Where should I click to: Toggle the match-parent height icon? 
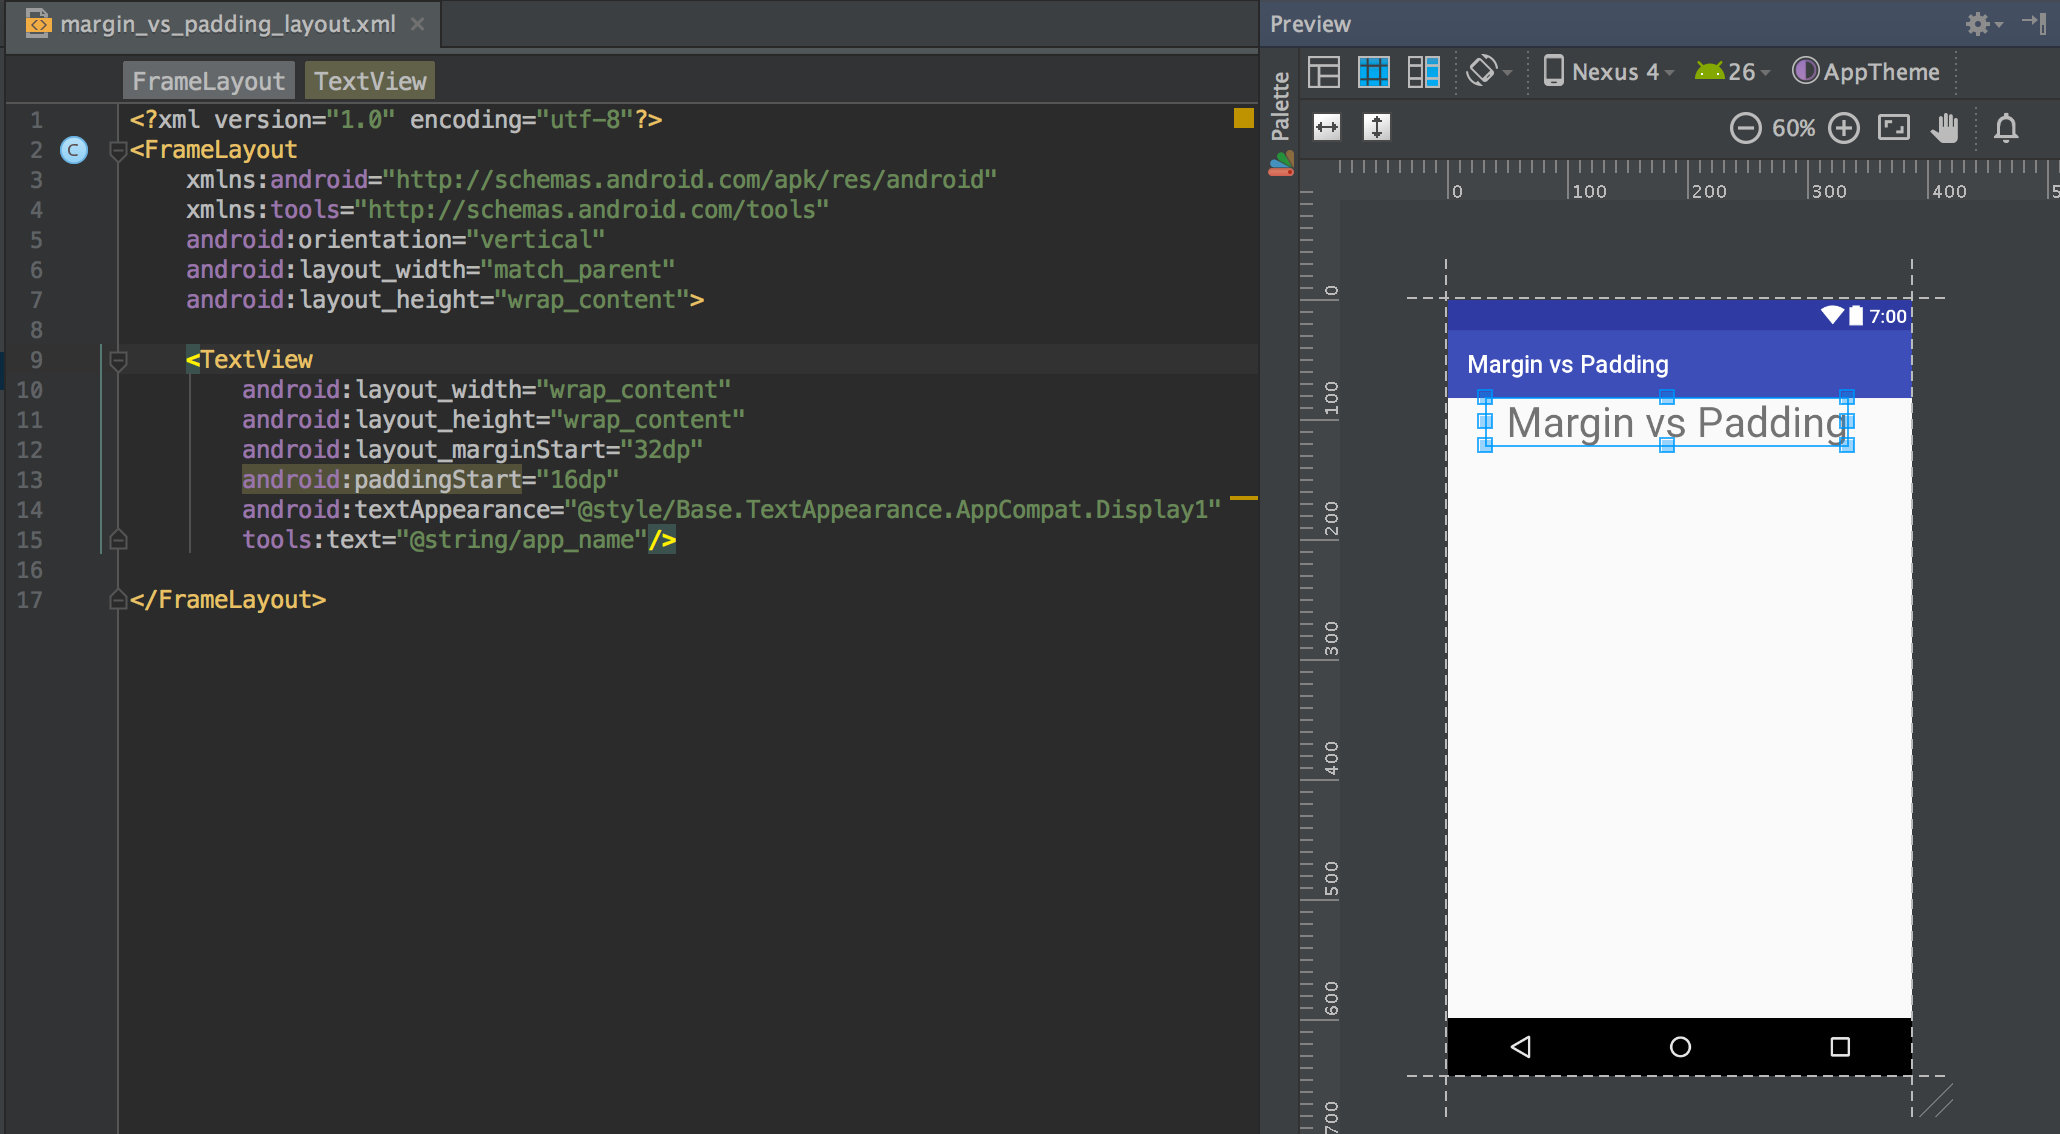point(1375,127)
